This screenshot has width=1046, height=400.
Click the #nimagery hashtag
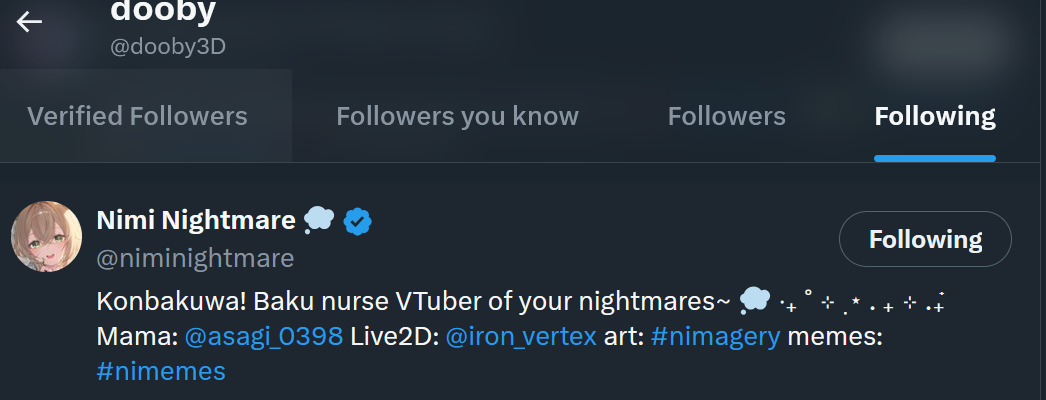(715, 336)
